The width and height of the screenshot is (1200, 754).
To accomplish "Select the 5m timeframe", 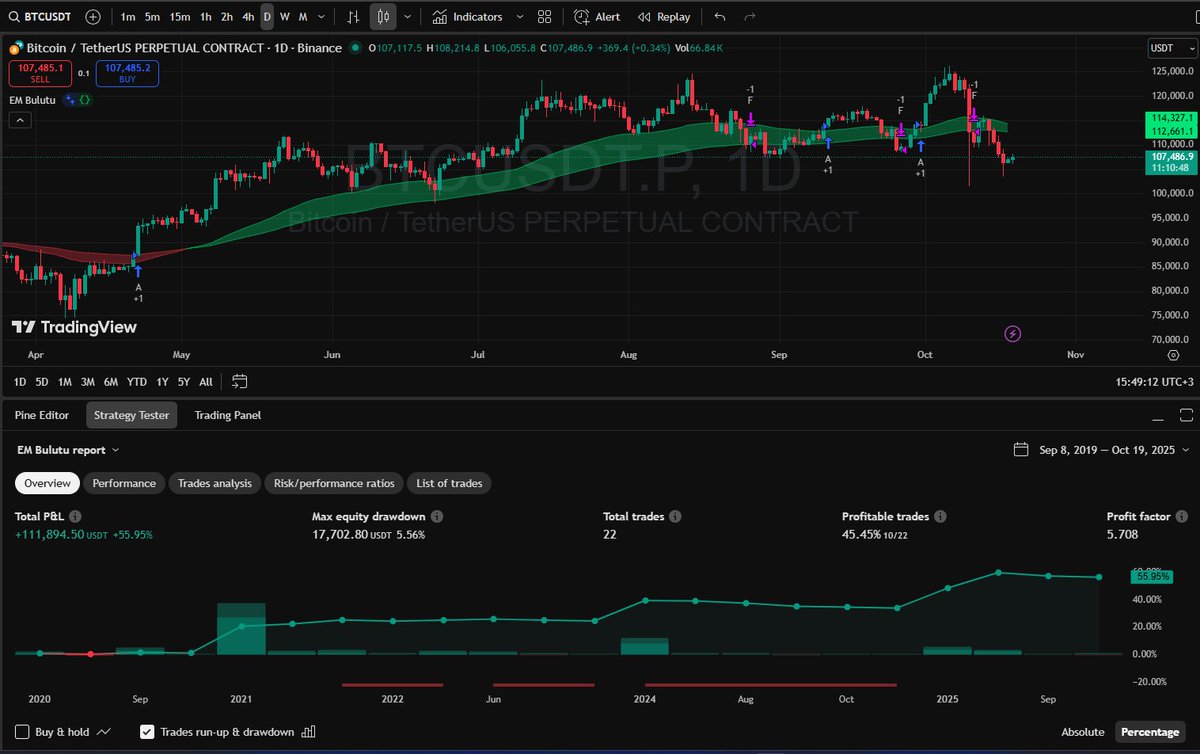I will 152,17.
